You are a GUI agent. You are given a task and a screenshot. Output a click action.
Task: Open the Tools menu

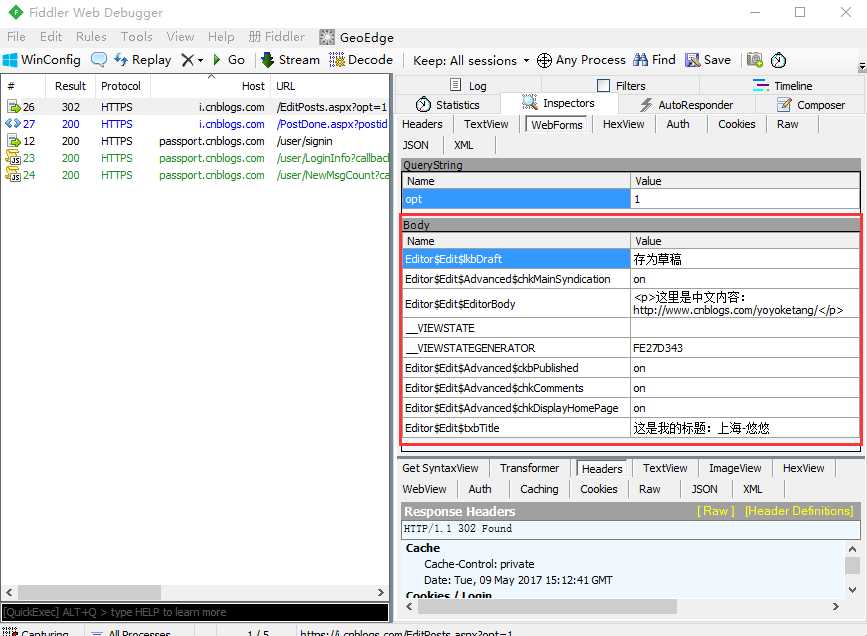pyautogui.click(x=137, y=37)
